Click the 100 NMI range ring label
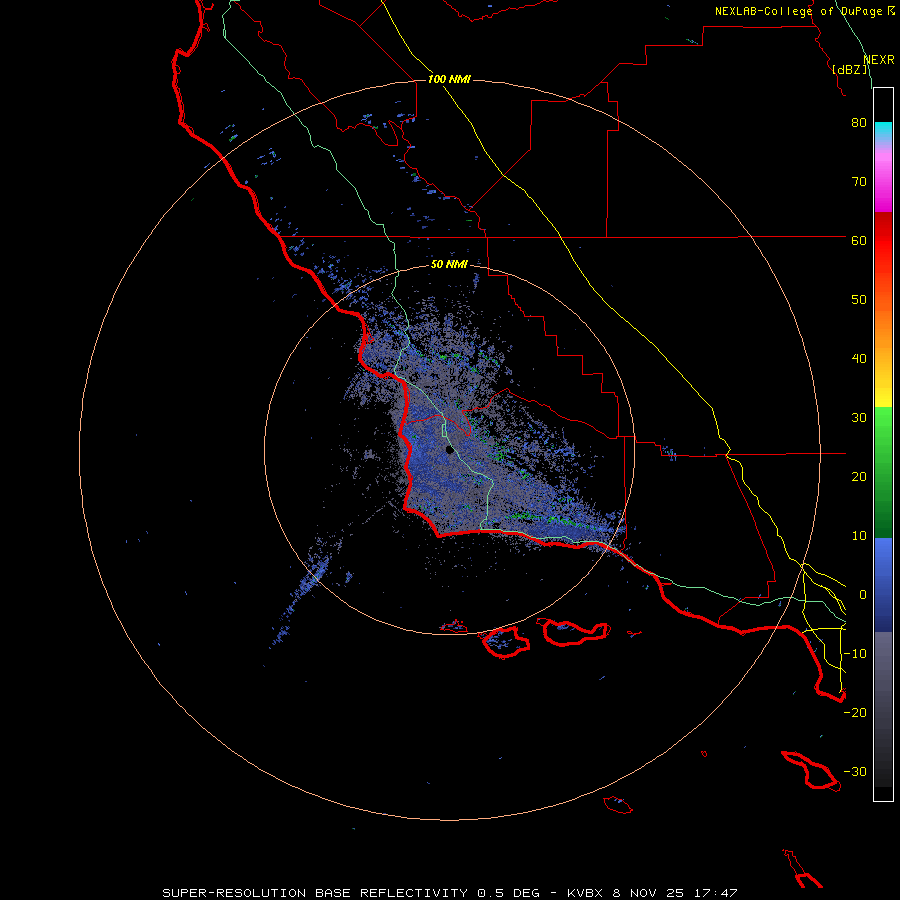900x900 pixels. pyautogui.click(x=449, y=79)
